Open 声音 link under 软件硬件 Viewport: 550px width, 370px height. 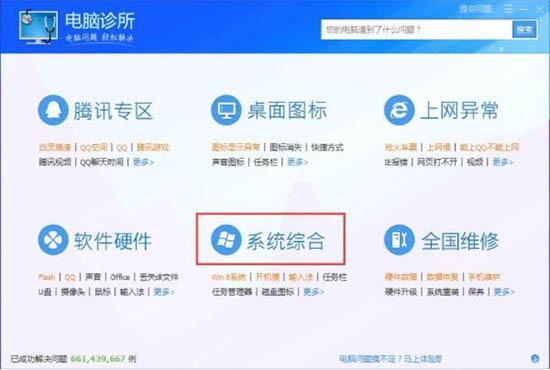click(93, 277)
